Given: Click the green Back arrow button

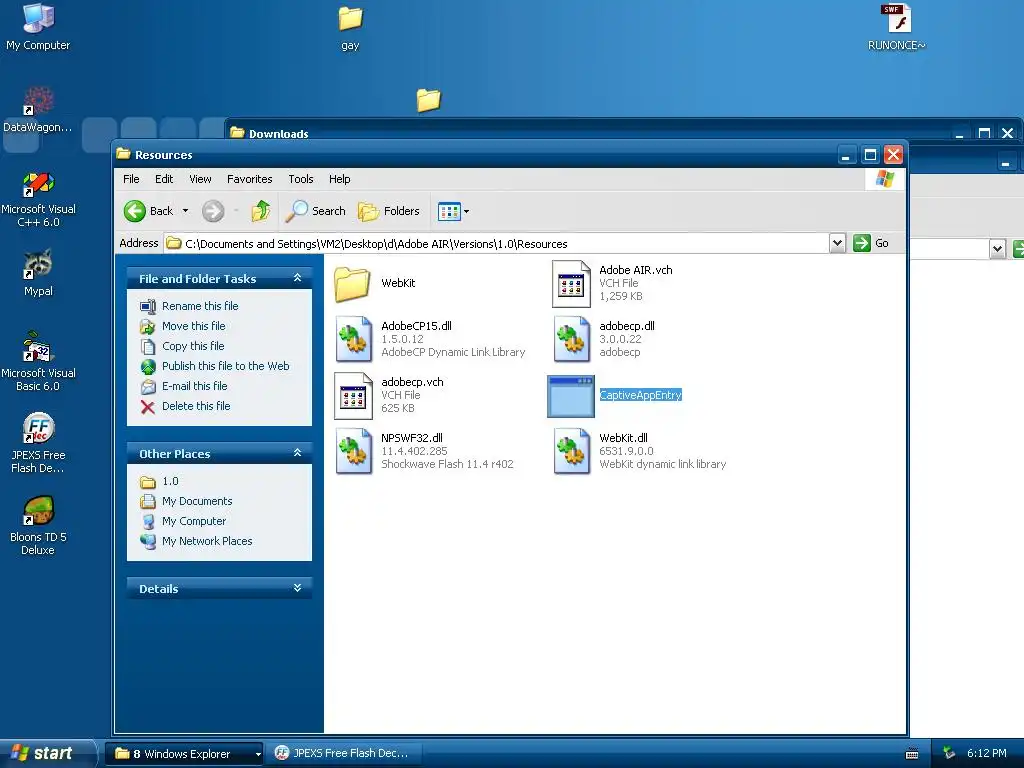Looking at the screenshot, I should [x=135, y=211].
